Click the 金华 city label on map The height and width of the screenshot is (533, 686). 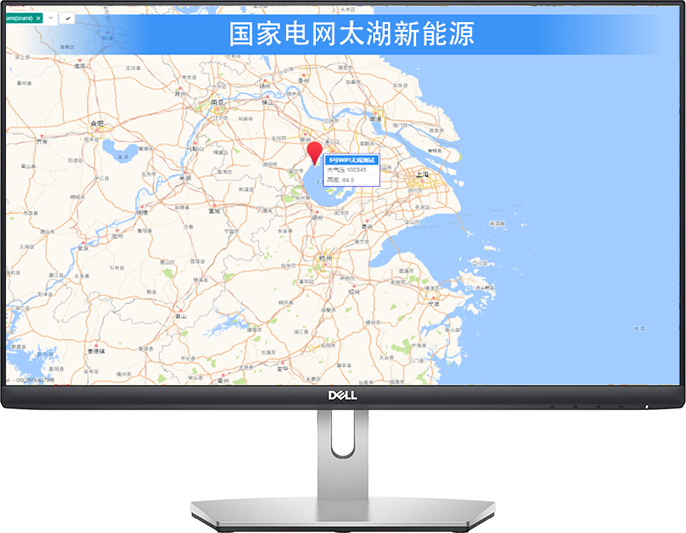click(283, 368)
